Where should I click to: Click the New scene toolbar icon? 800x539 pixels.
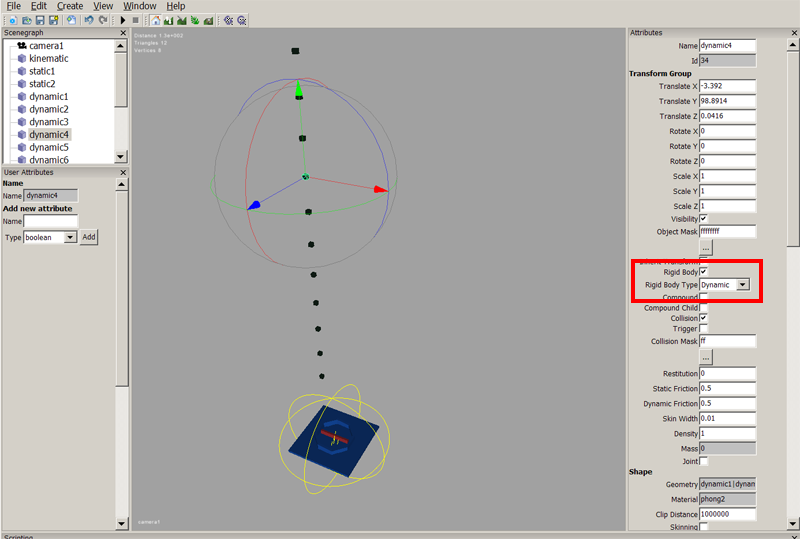coord(11,20)
